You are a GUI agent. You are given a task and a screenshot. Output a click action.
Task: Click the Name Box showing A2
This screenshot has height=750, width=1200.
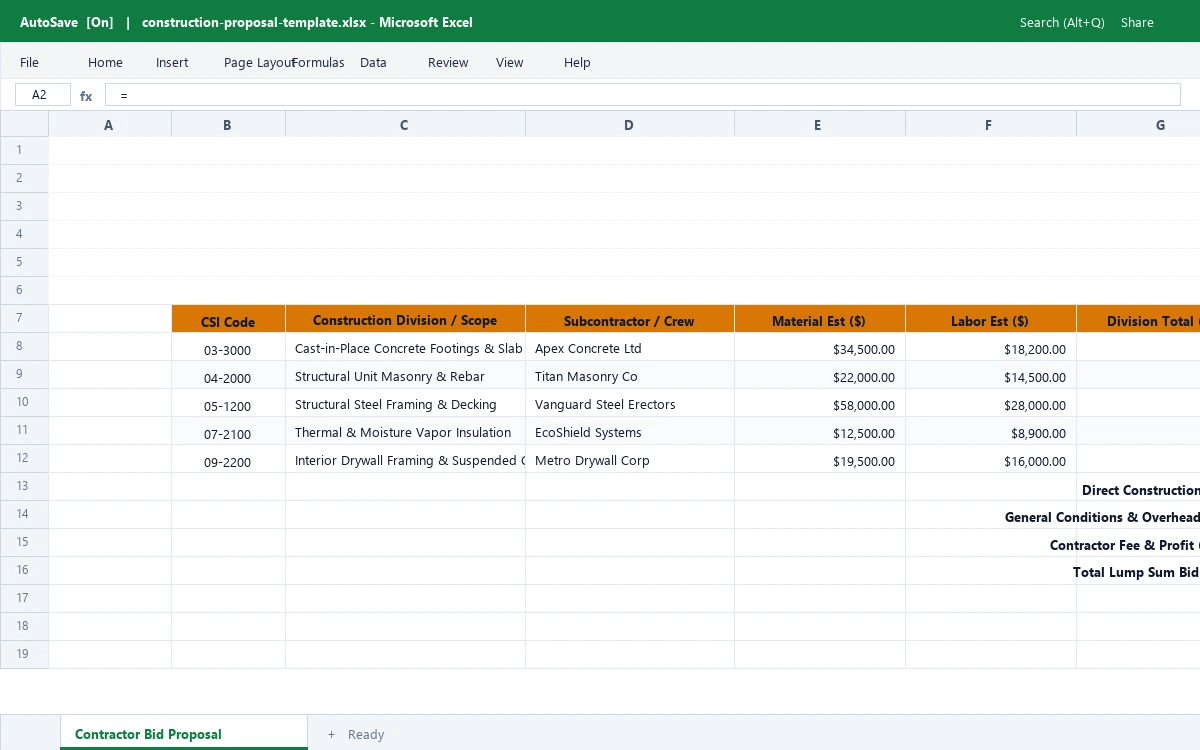[x=43, y=95]
